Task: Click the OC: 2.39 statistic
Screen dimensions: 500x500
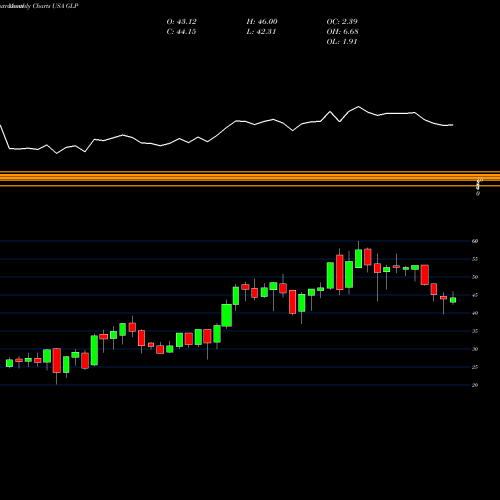Action: tap(342, 22)
